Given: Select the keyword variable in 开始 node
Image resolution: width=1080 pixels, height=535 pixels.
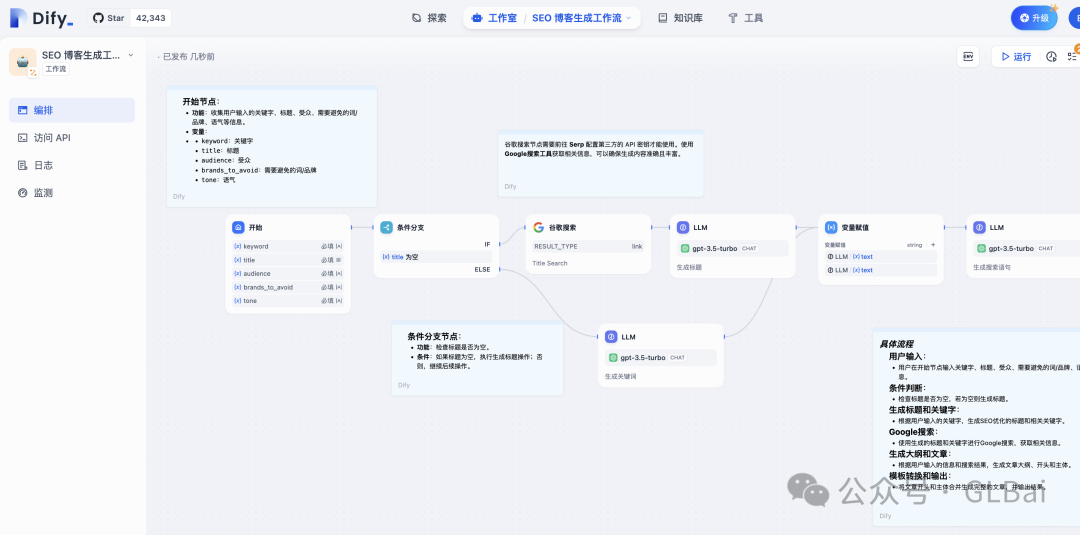Looking at the screenshot, I should coord(288,246).
